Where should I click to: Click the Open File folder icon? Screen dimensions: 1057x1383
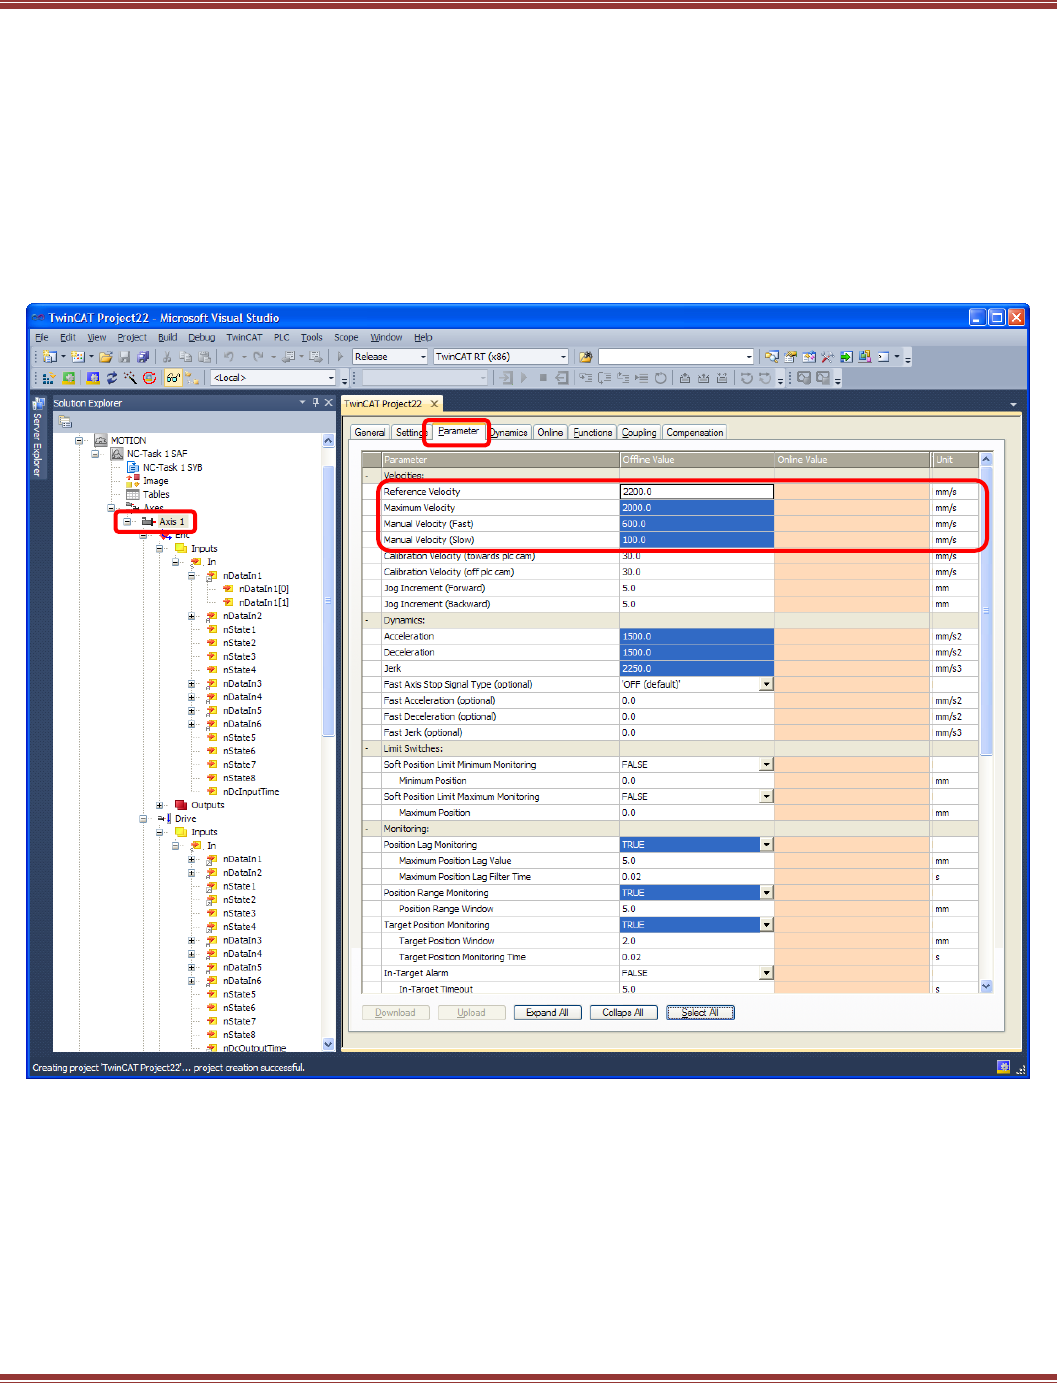point(105,357)
